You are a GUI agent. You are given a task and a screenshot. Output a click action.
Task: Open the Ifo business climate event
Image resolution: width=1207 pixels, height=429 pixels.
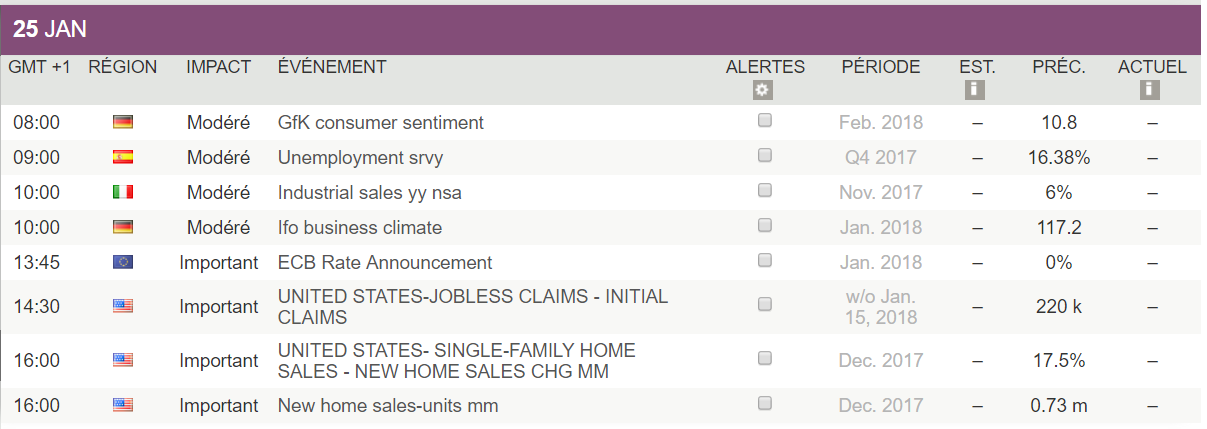tap(360, 228)
